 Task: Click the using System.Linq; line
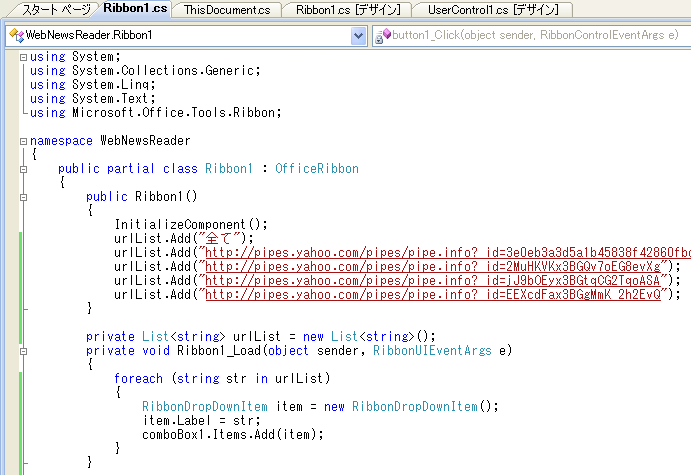click(x=93, y=85)
